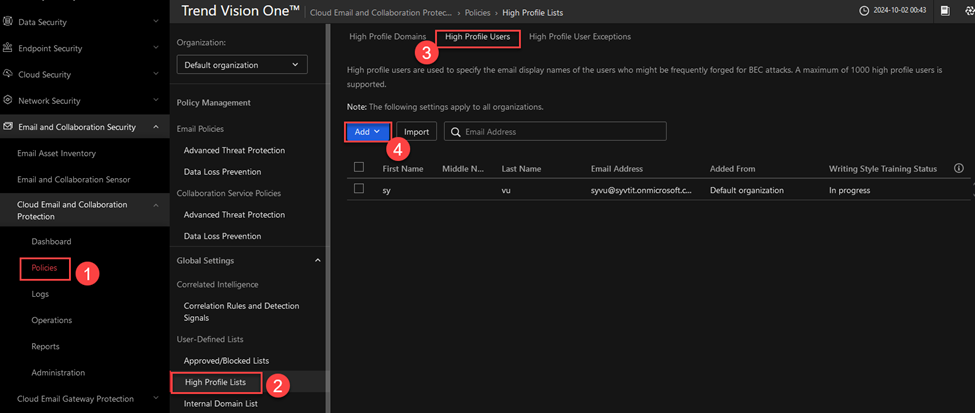Click 'Default organization' cell in table row
The height and width of the screenshot is (413, 975).
[747, 190]
